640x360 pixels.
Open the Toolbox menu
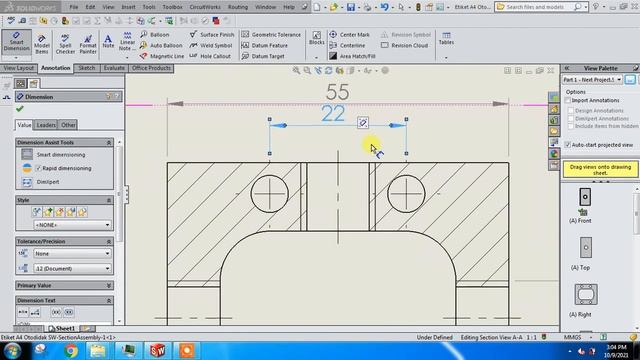172,7
